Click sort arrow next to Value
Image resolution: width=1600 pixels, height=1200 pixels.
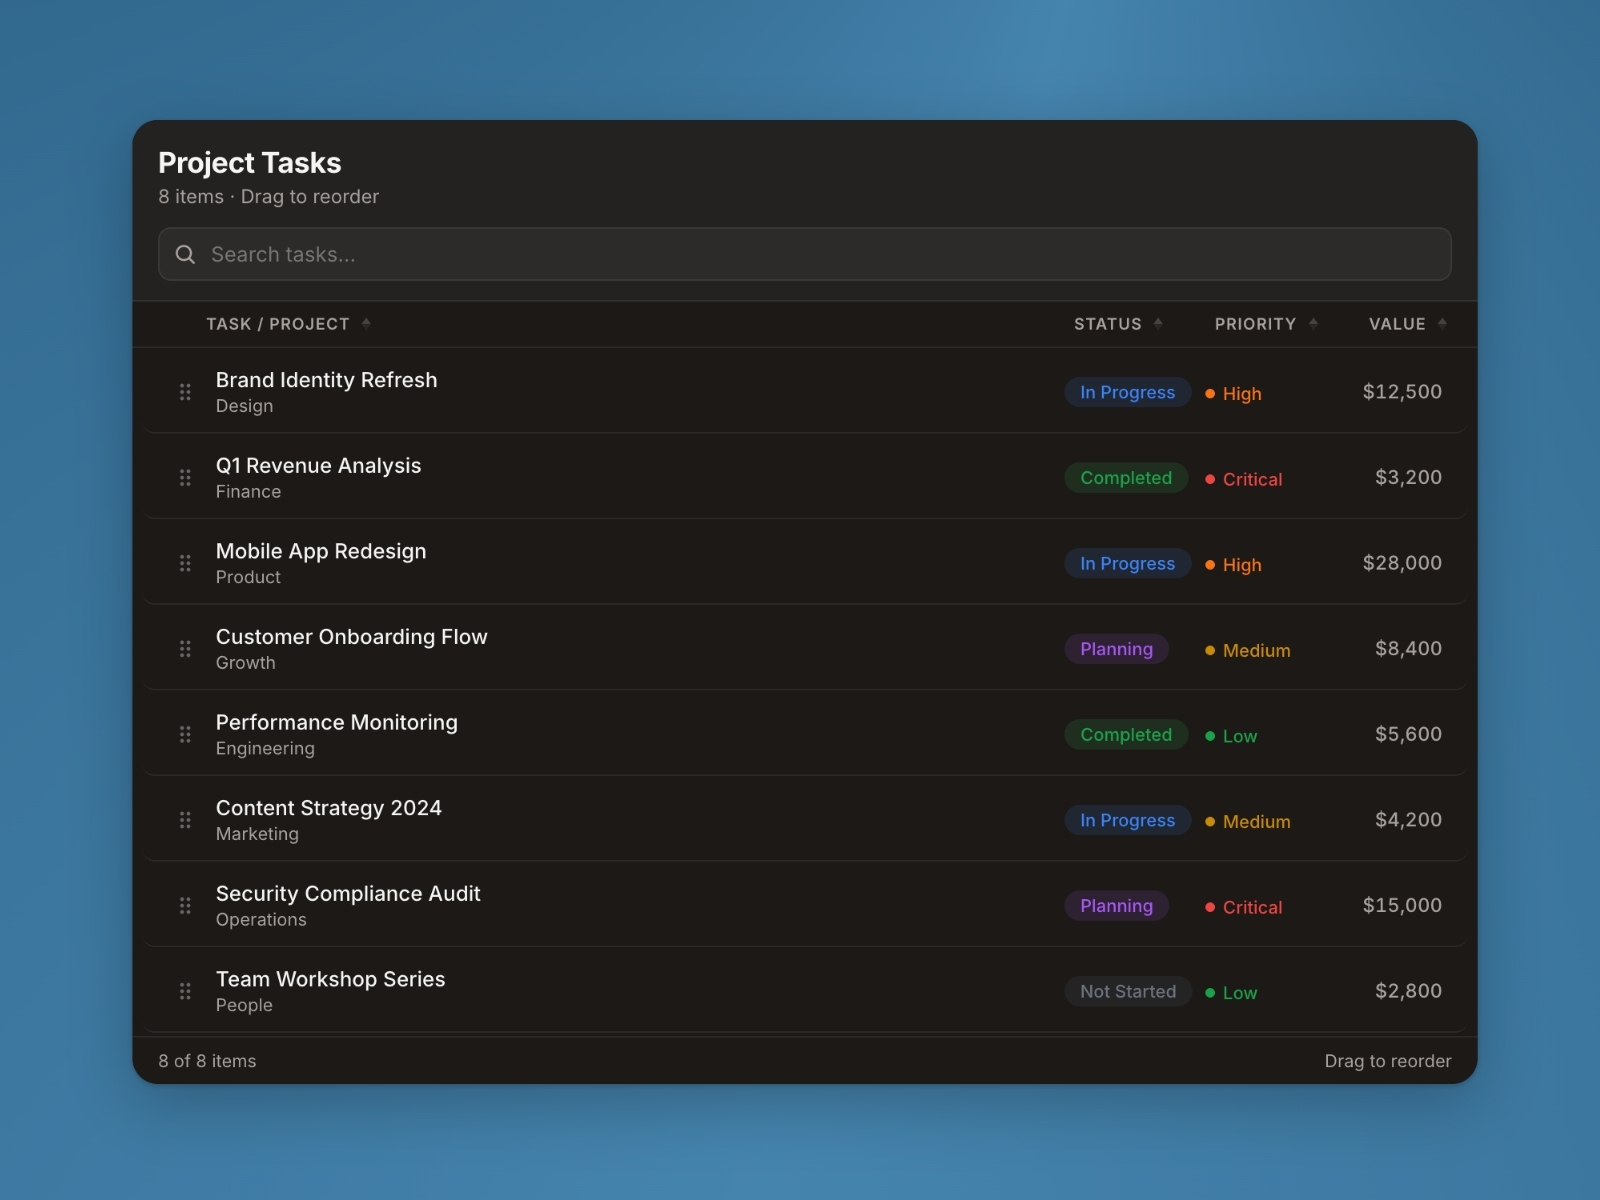pyautogui.click(x=1442, y=323)
